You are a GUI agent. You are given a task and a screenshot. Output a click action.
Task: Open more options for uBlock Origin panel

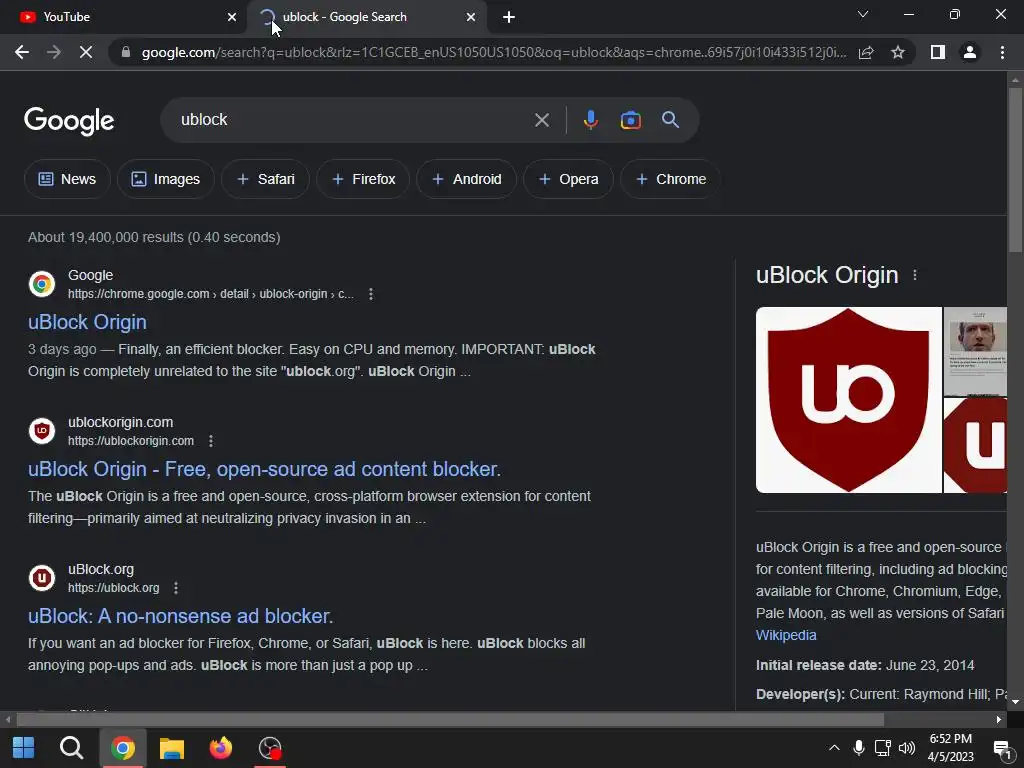tap(915, 275)
